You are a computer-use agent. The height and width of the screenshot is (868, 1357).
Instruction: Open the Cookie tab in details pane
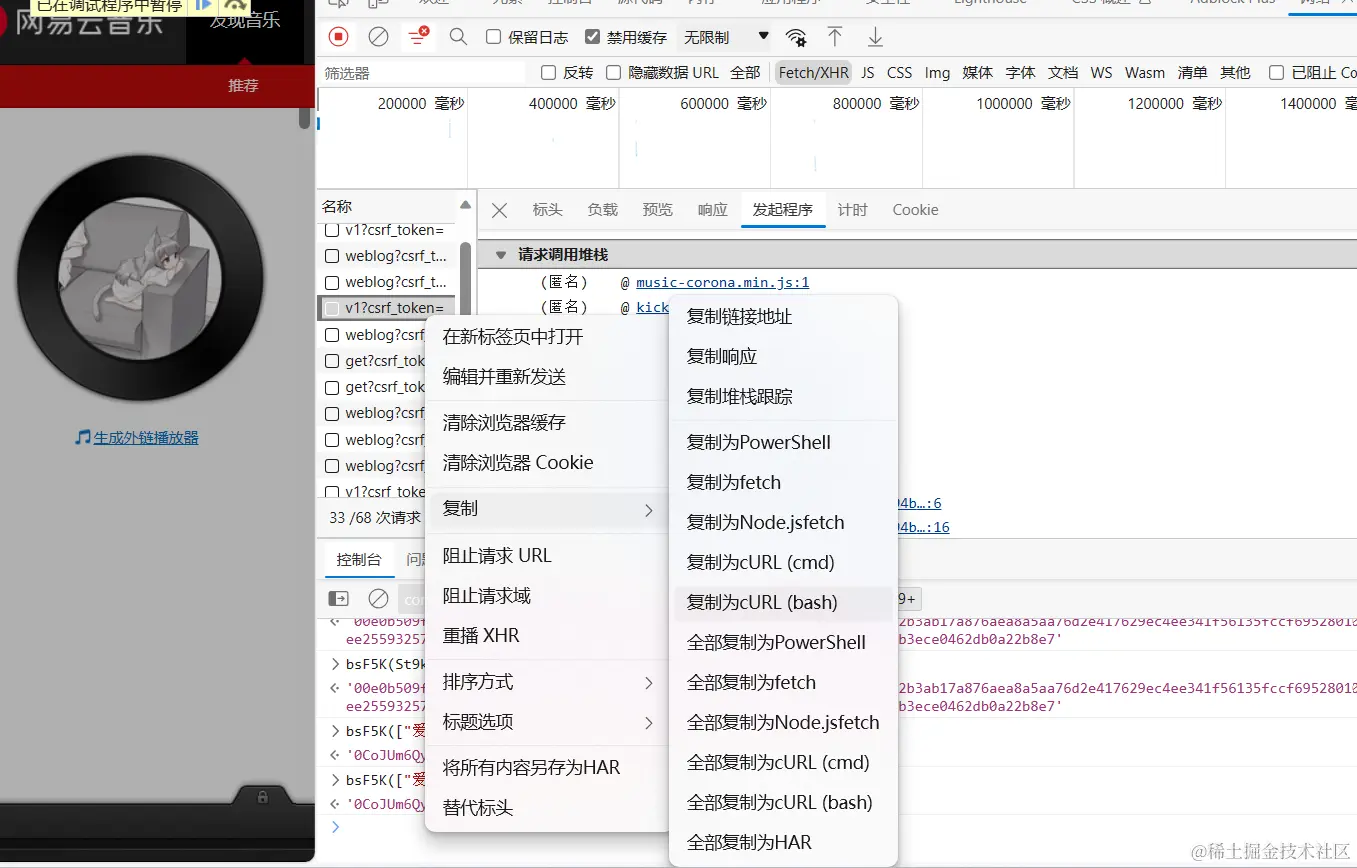(x=915, y=210)
